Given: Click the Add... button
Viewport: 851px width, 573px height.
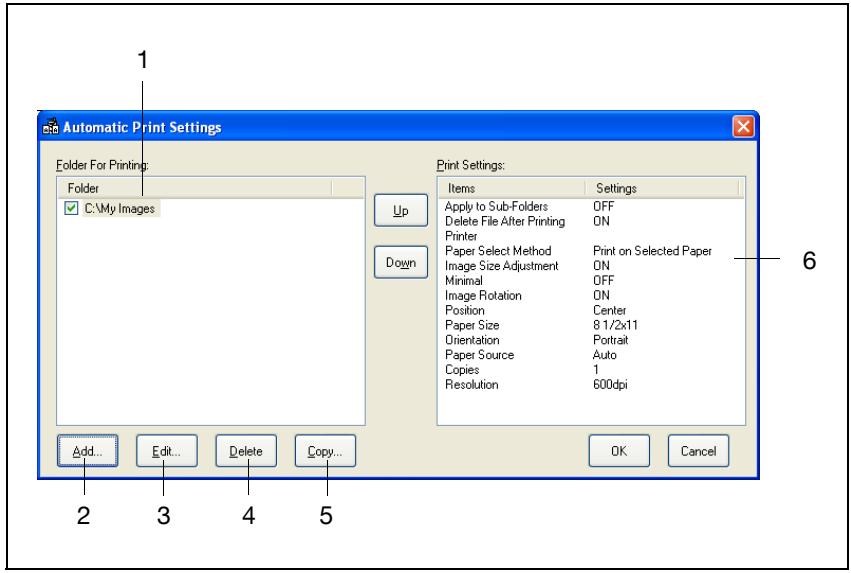Looking at the screenshot, I should [87, 451].
